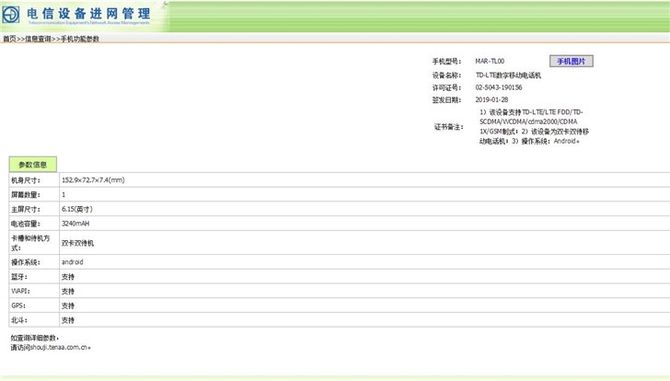Select device name TD-LTE数字移动电话机
The image size is (670, 381).
pyautogui.click(x=508, y=75)
